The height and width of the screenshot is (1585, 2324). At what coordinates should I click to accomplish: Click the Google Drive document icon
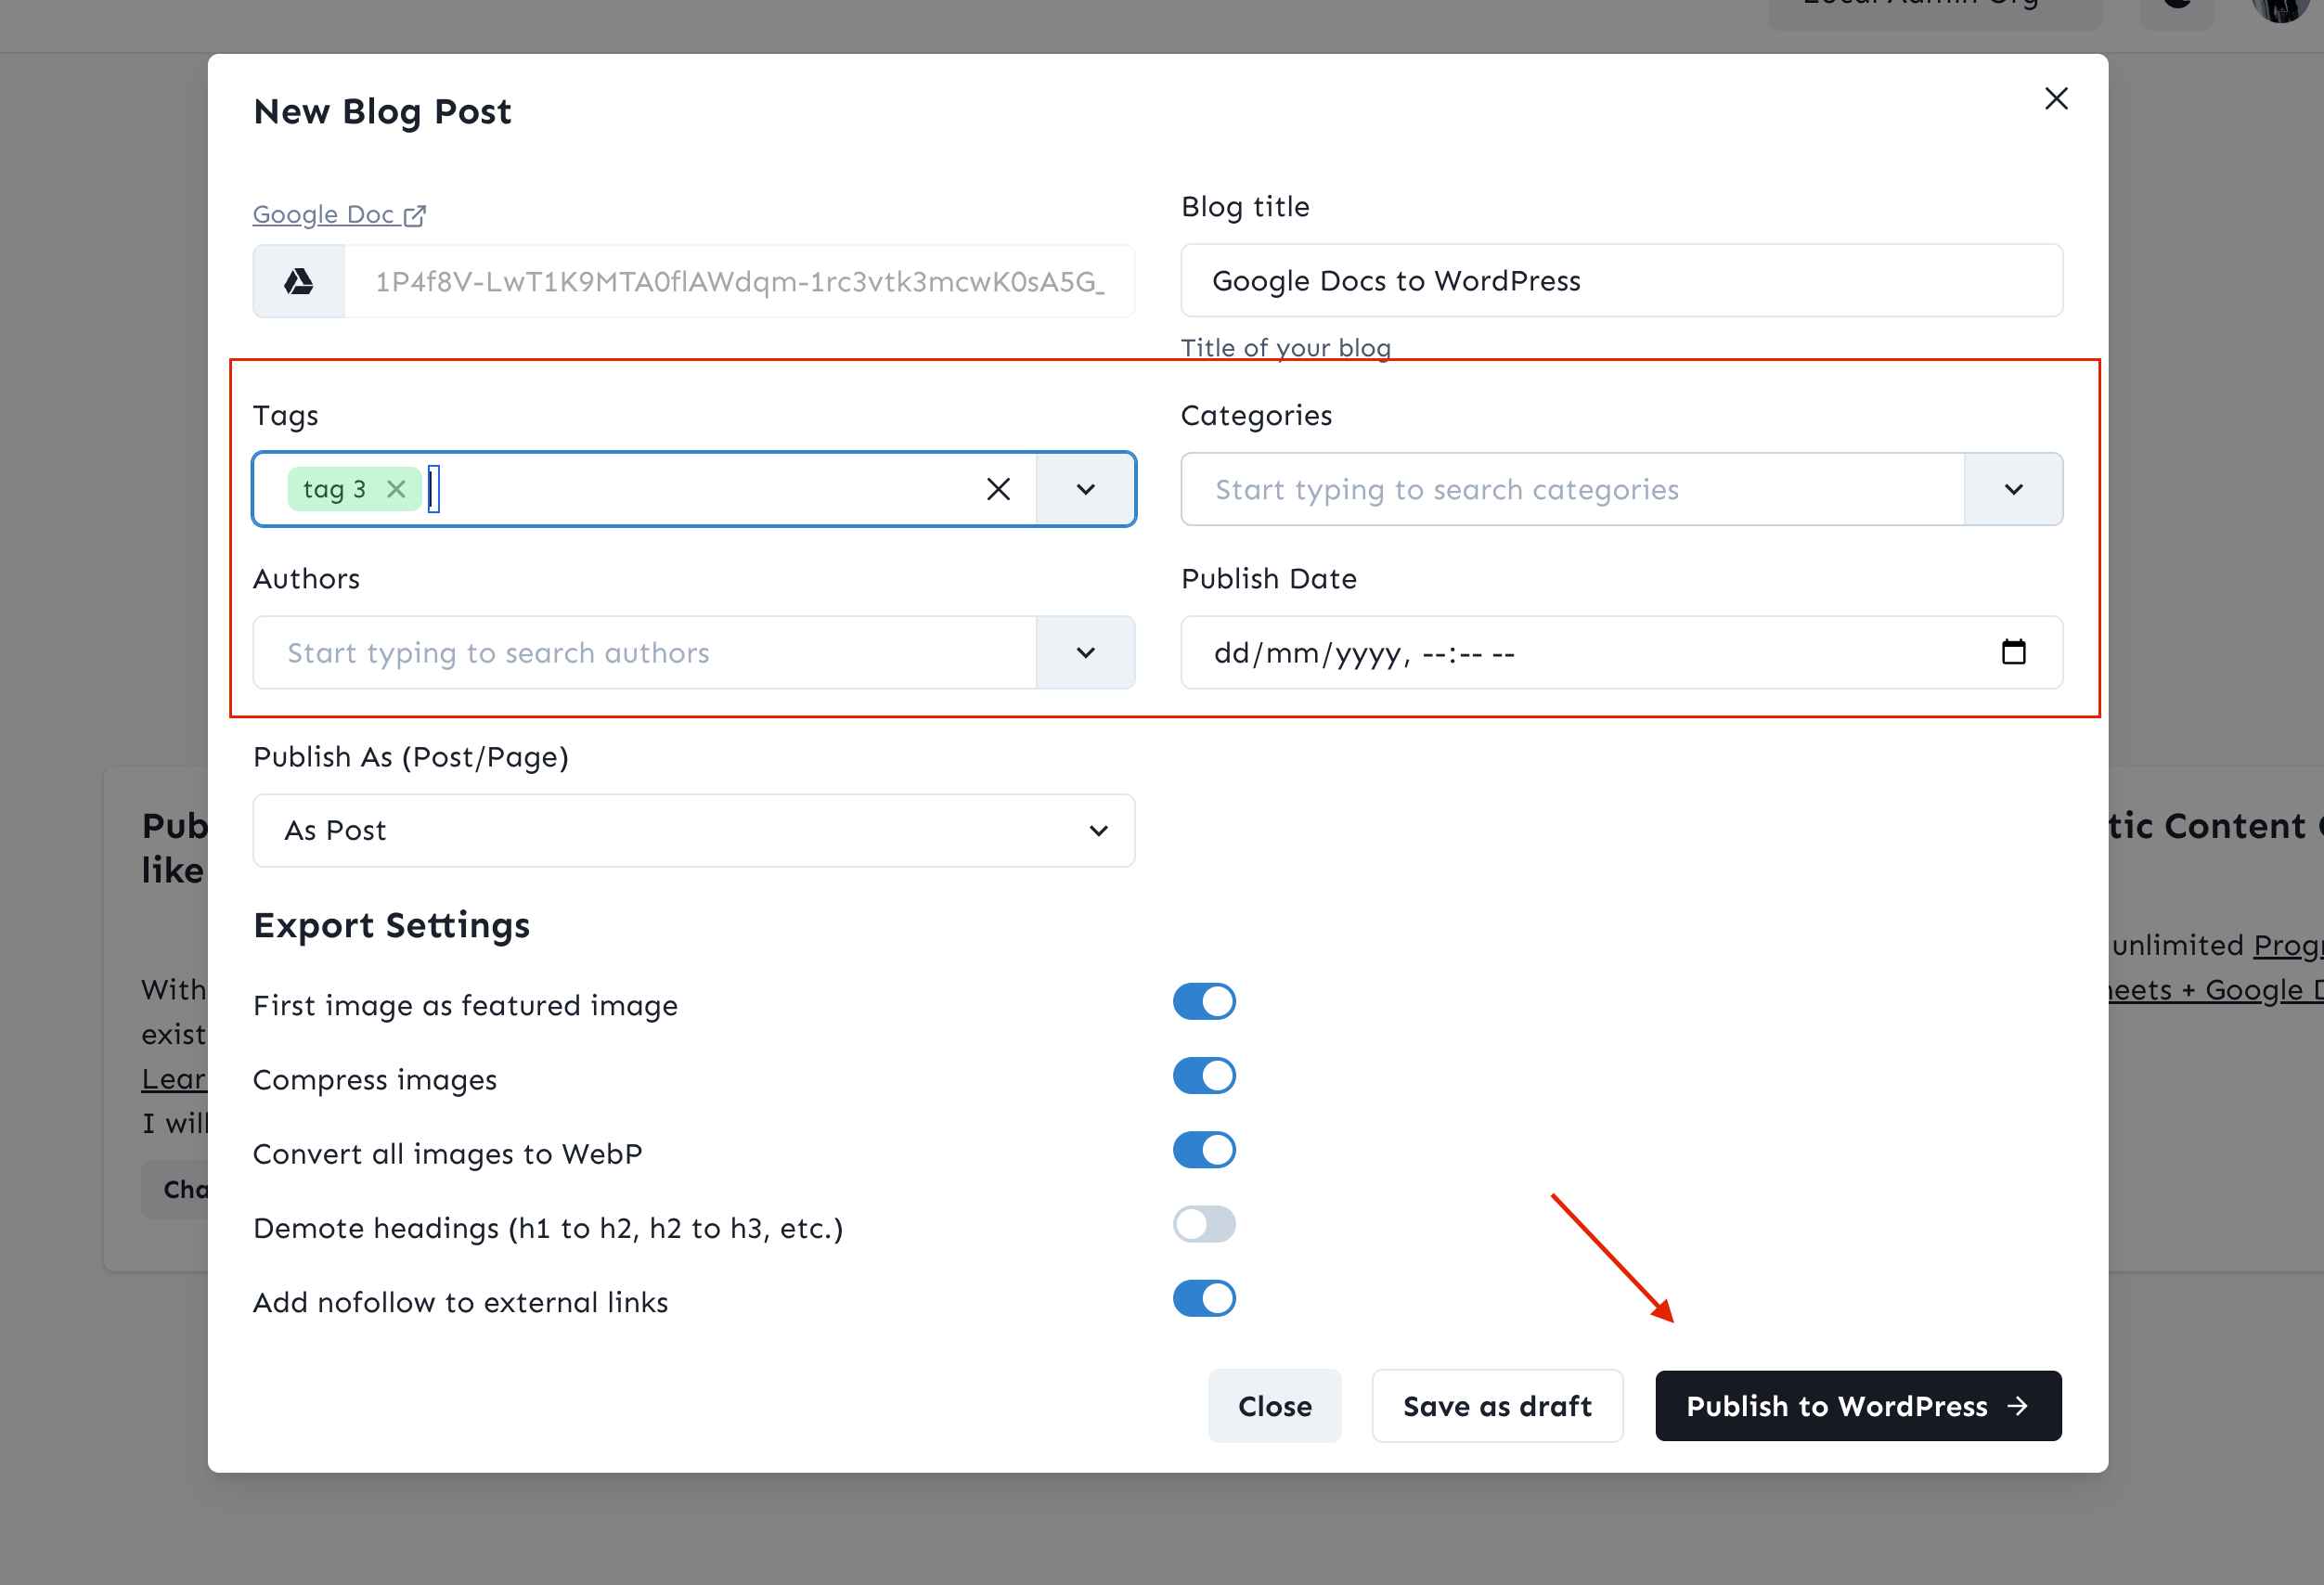click(x=300, y=279)
